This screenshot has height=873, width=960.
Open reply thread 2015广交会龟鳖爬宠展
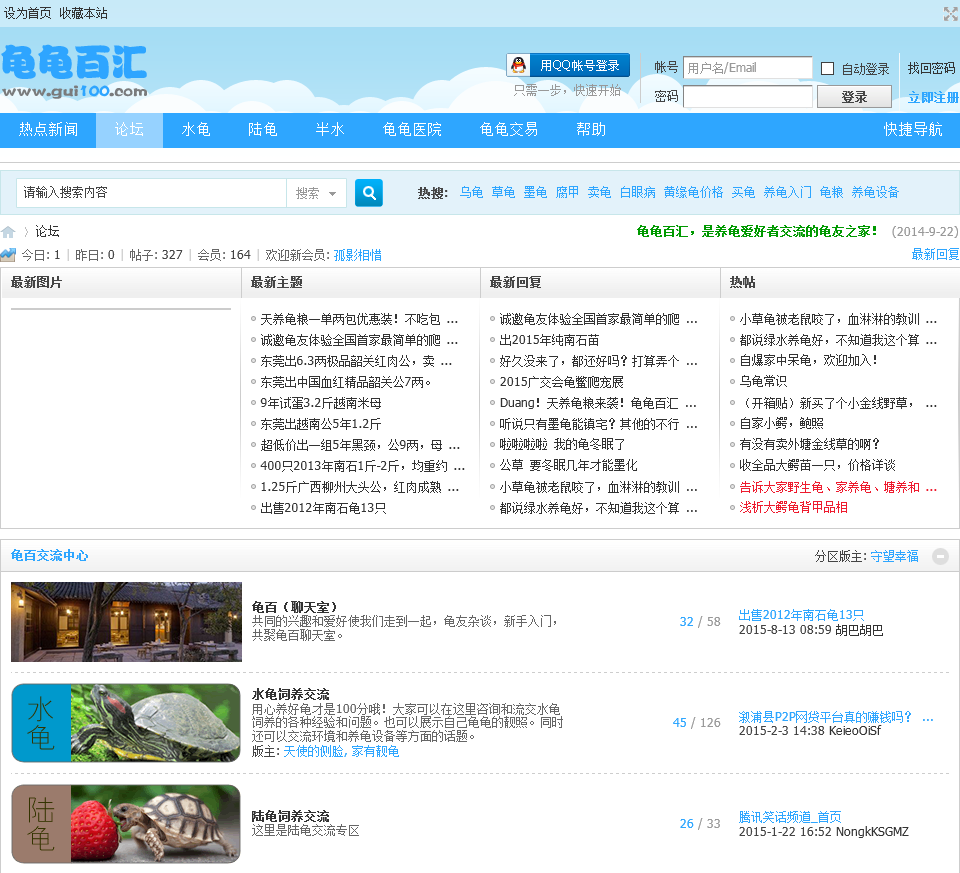[561, 382]
